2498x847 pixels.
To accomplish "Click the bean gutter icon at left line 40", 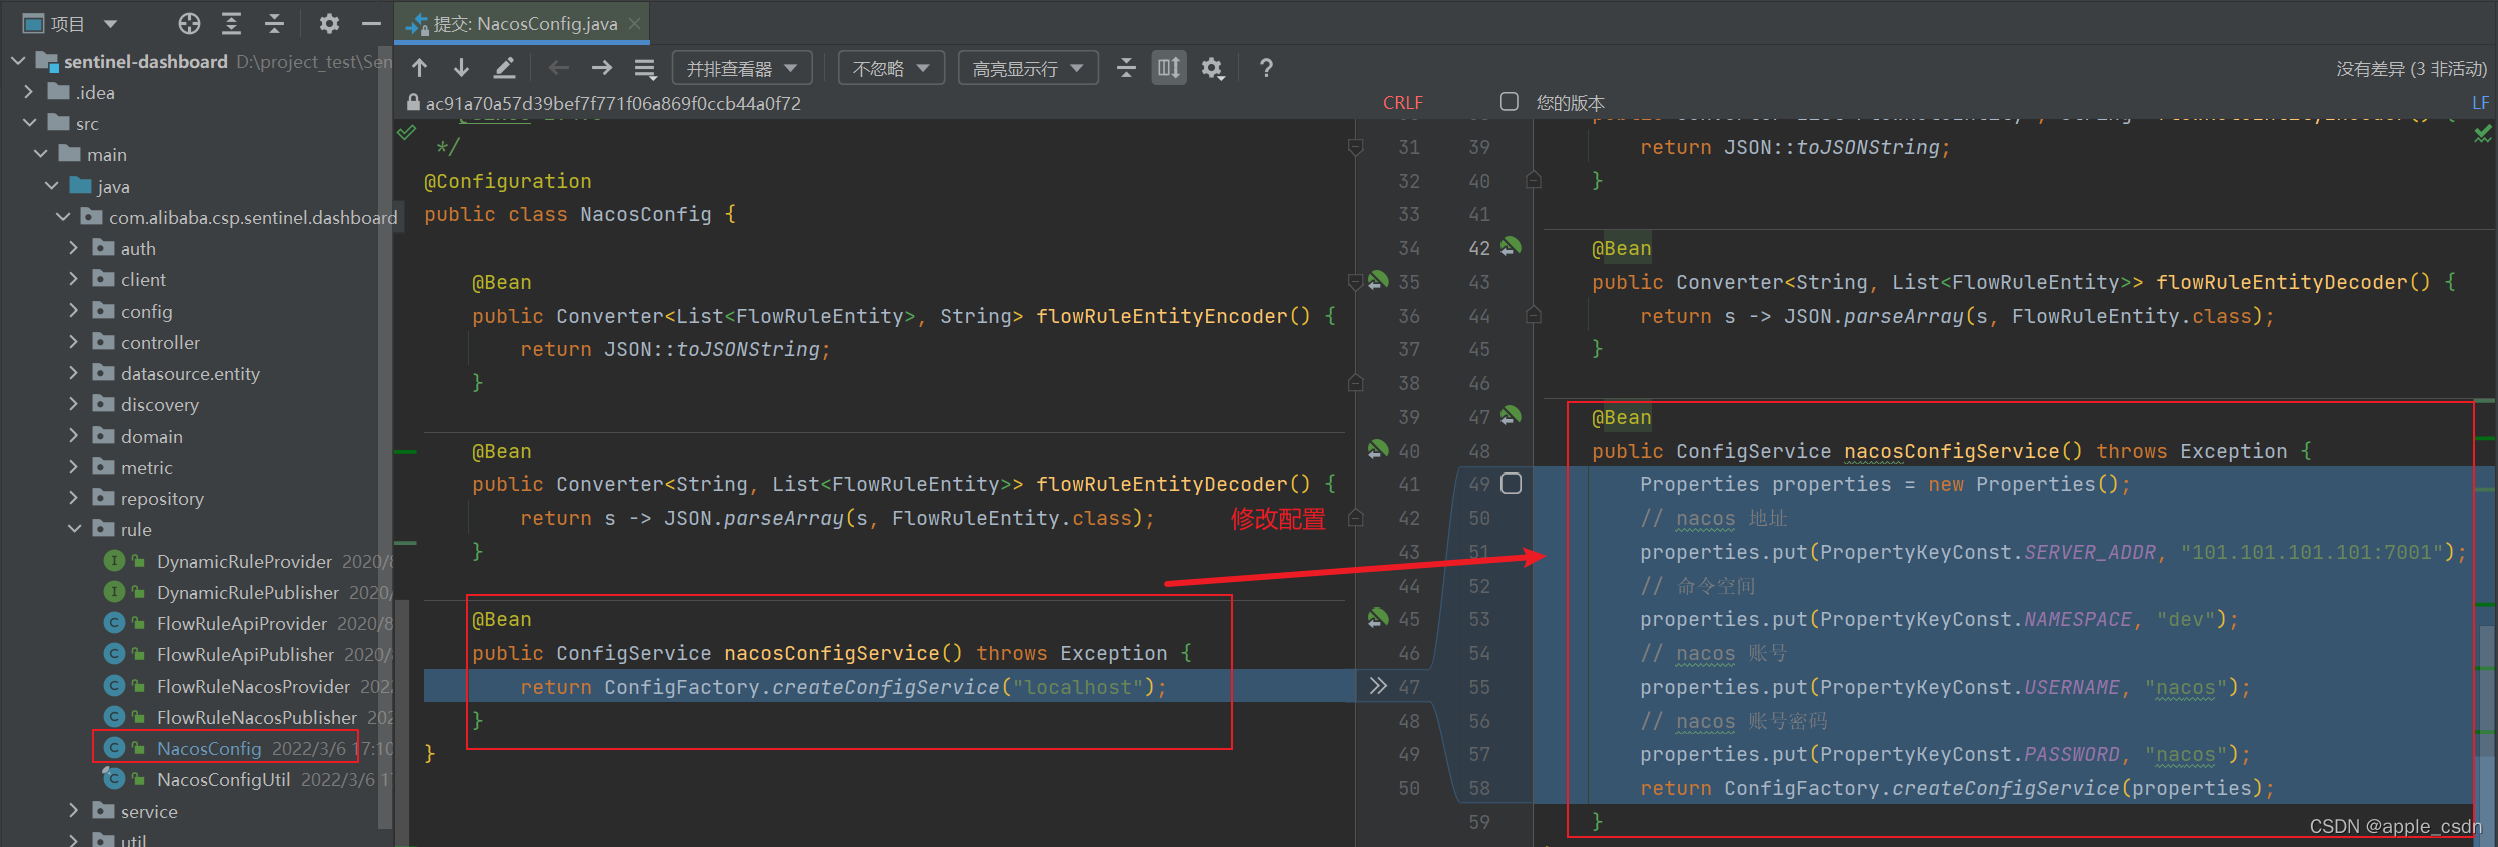I will point(1379,450).
